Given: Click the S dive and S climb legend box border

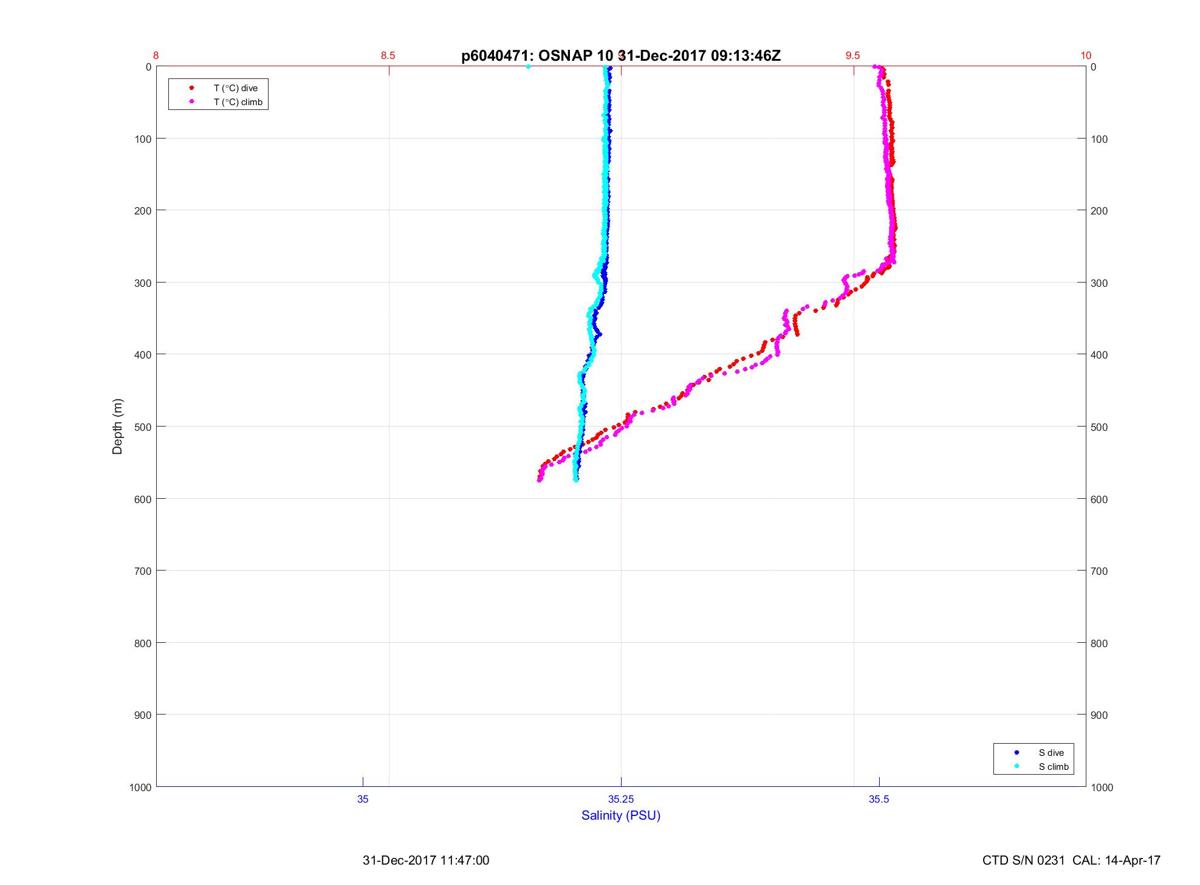Looking at the screenshot, I should (1035, 759).
